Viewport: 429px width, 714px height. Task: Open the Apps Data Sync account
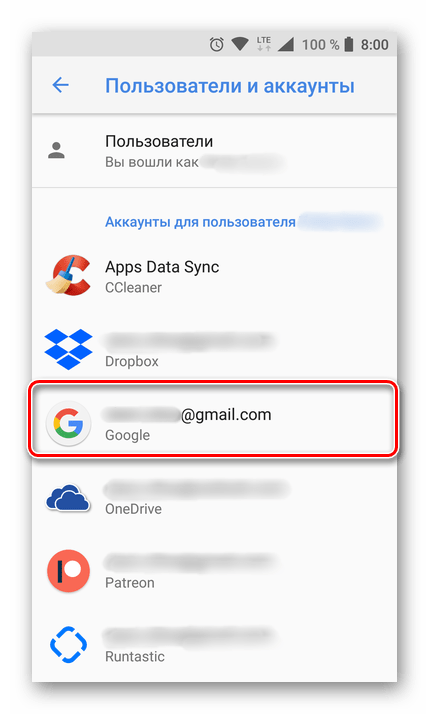(214, 275)
